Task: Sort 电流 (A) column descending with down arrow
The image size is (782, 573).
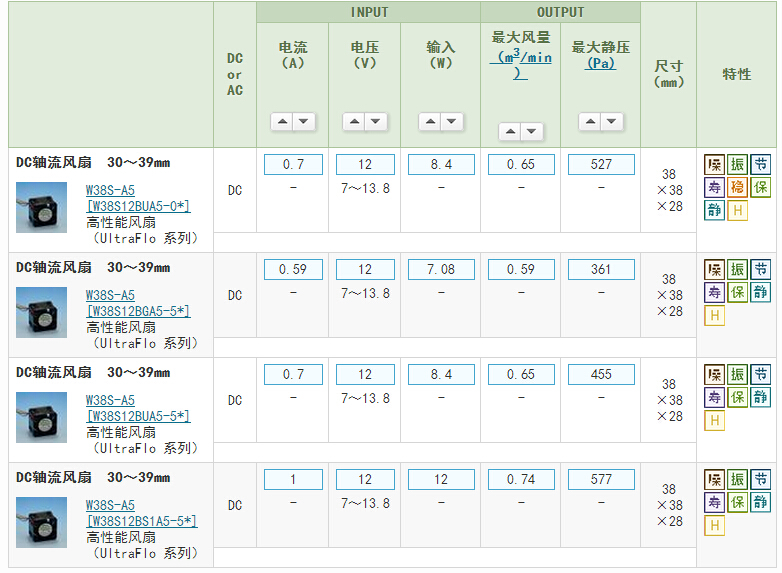Action: [x=304, y=121]
